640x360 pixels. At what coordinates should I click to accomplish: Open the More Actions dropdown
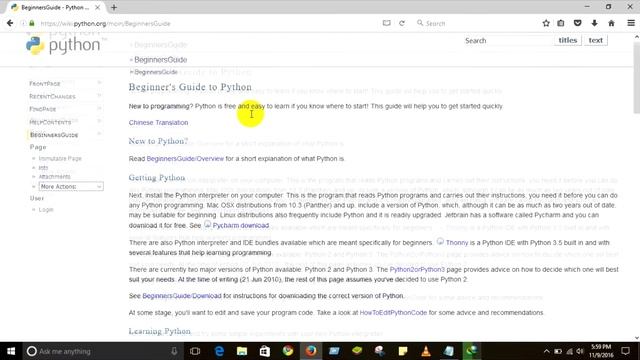click(71, 187)
